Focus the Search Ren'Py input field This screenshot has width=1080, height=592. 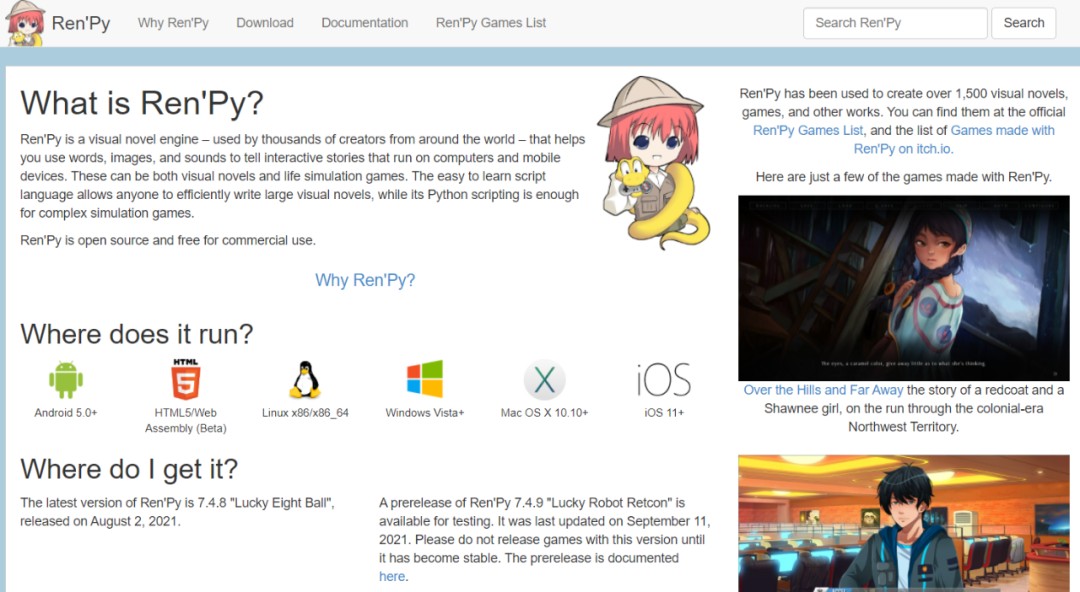point(895,23)
